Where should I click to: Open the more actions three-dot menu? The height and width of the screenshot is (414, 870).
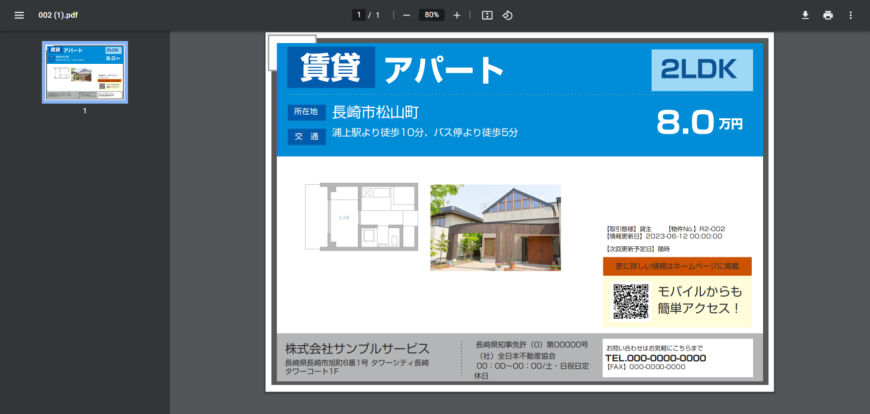point(851,15)
